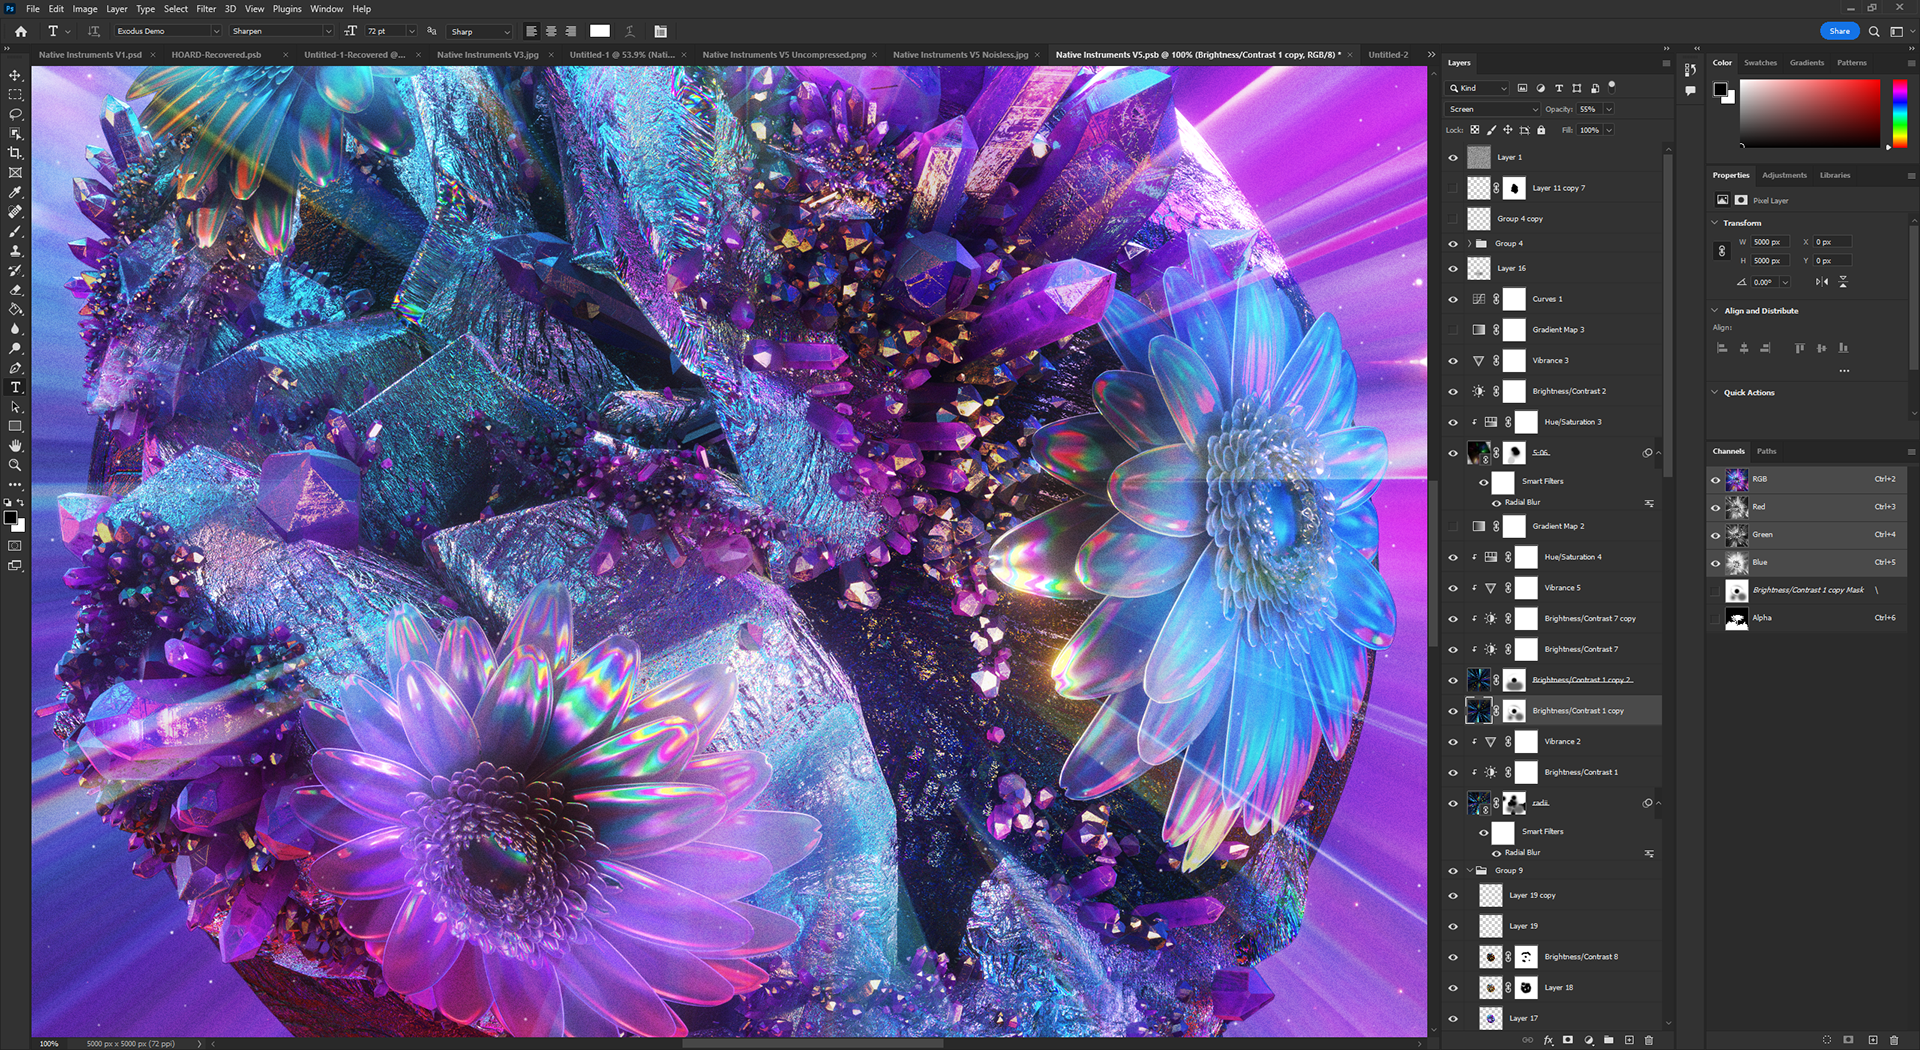Image resolution: width=1920 pixels, height=1050 pixels.
Task: Select the Alpha channel row
Action: (1808, 618)
